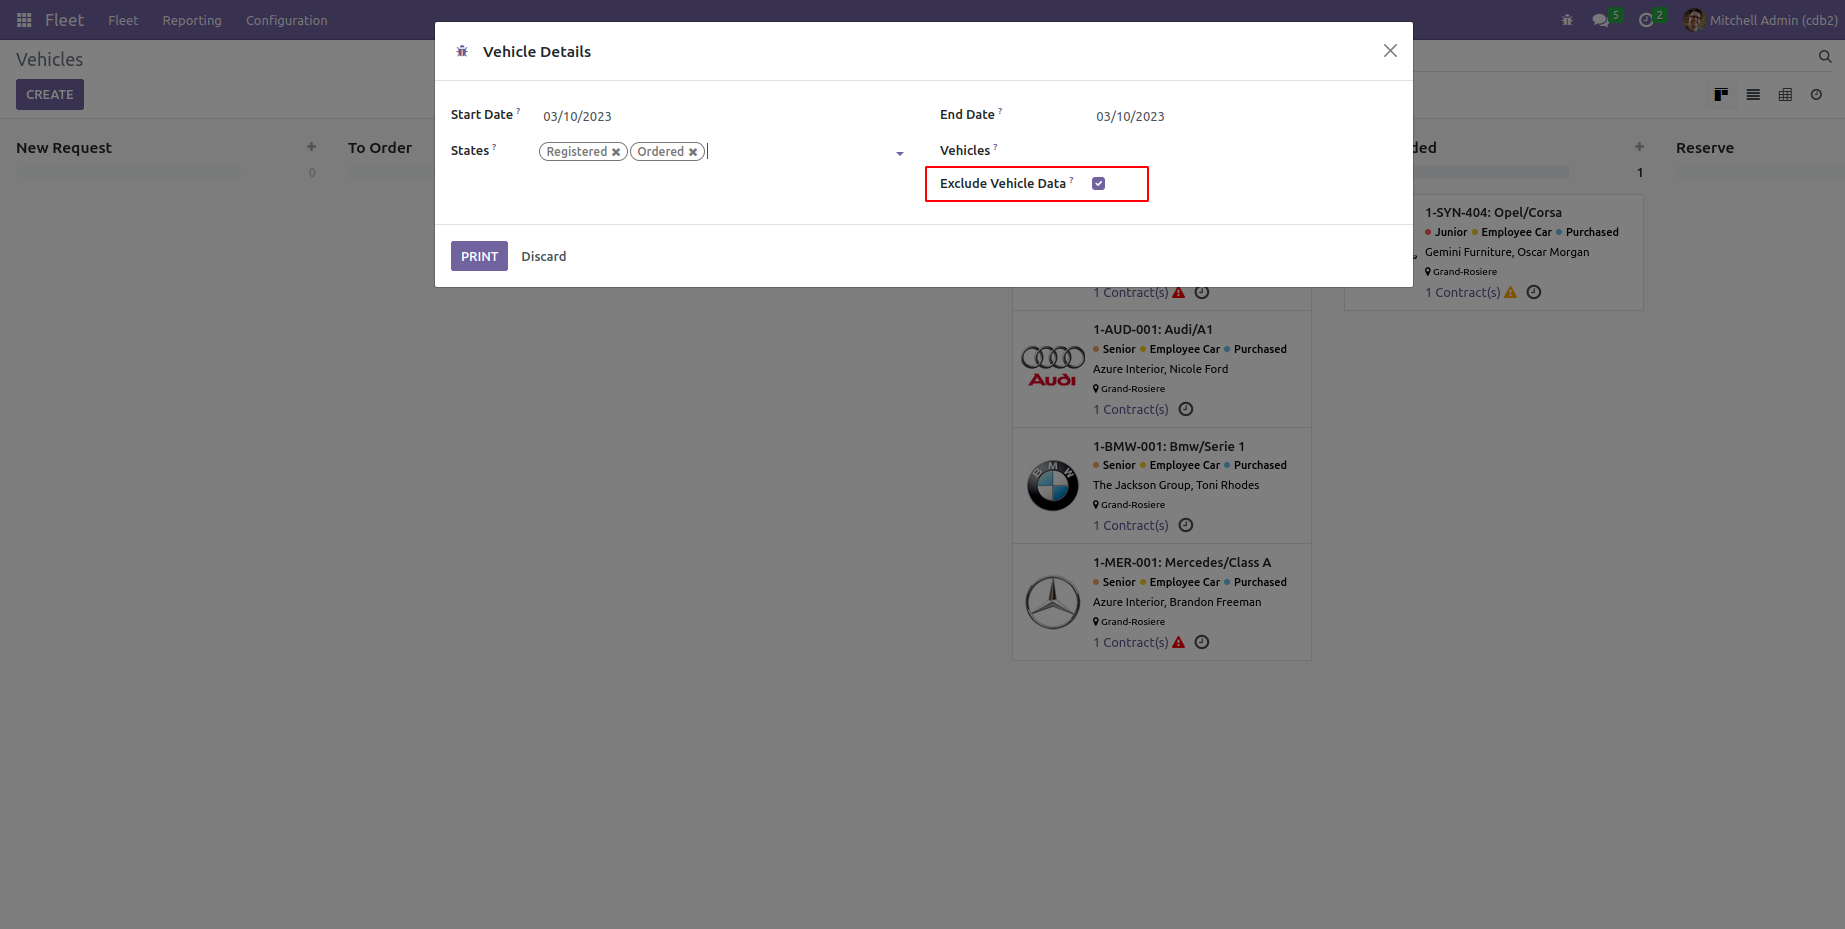Screen dimensions: 1845x929
Task: Uncheck Exclude Vehicle Data checkbox
Action: coord(1098,183)
